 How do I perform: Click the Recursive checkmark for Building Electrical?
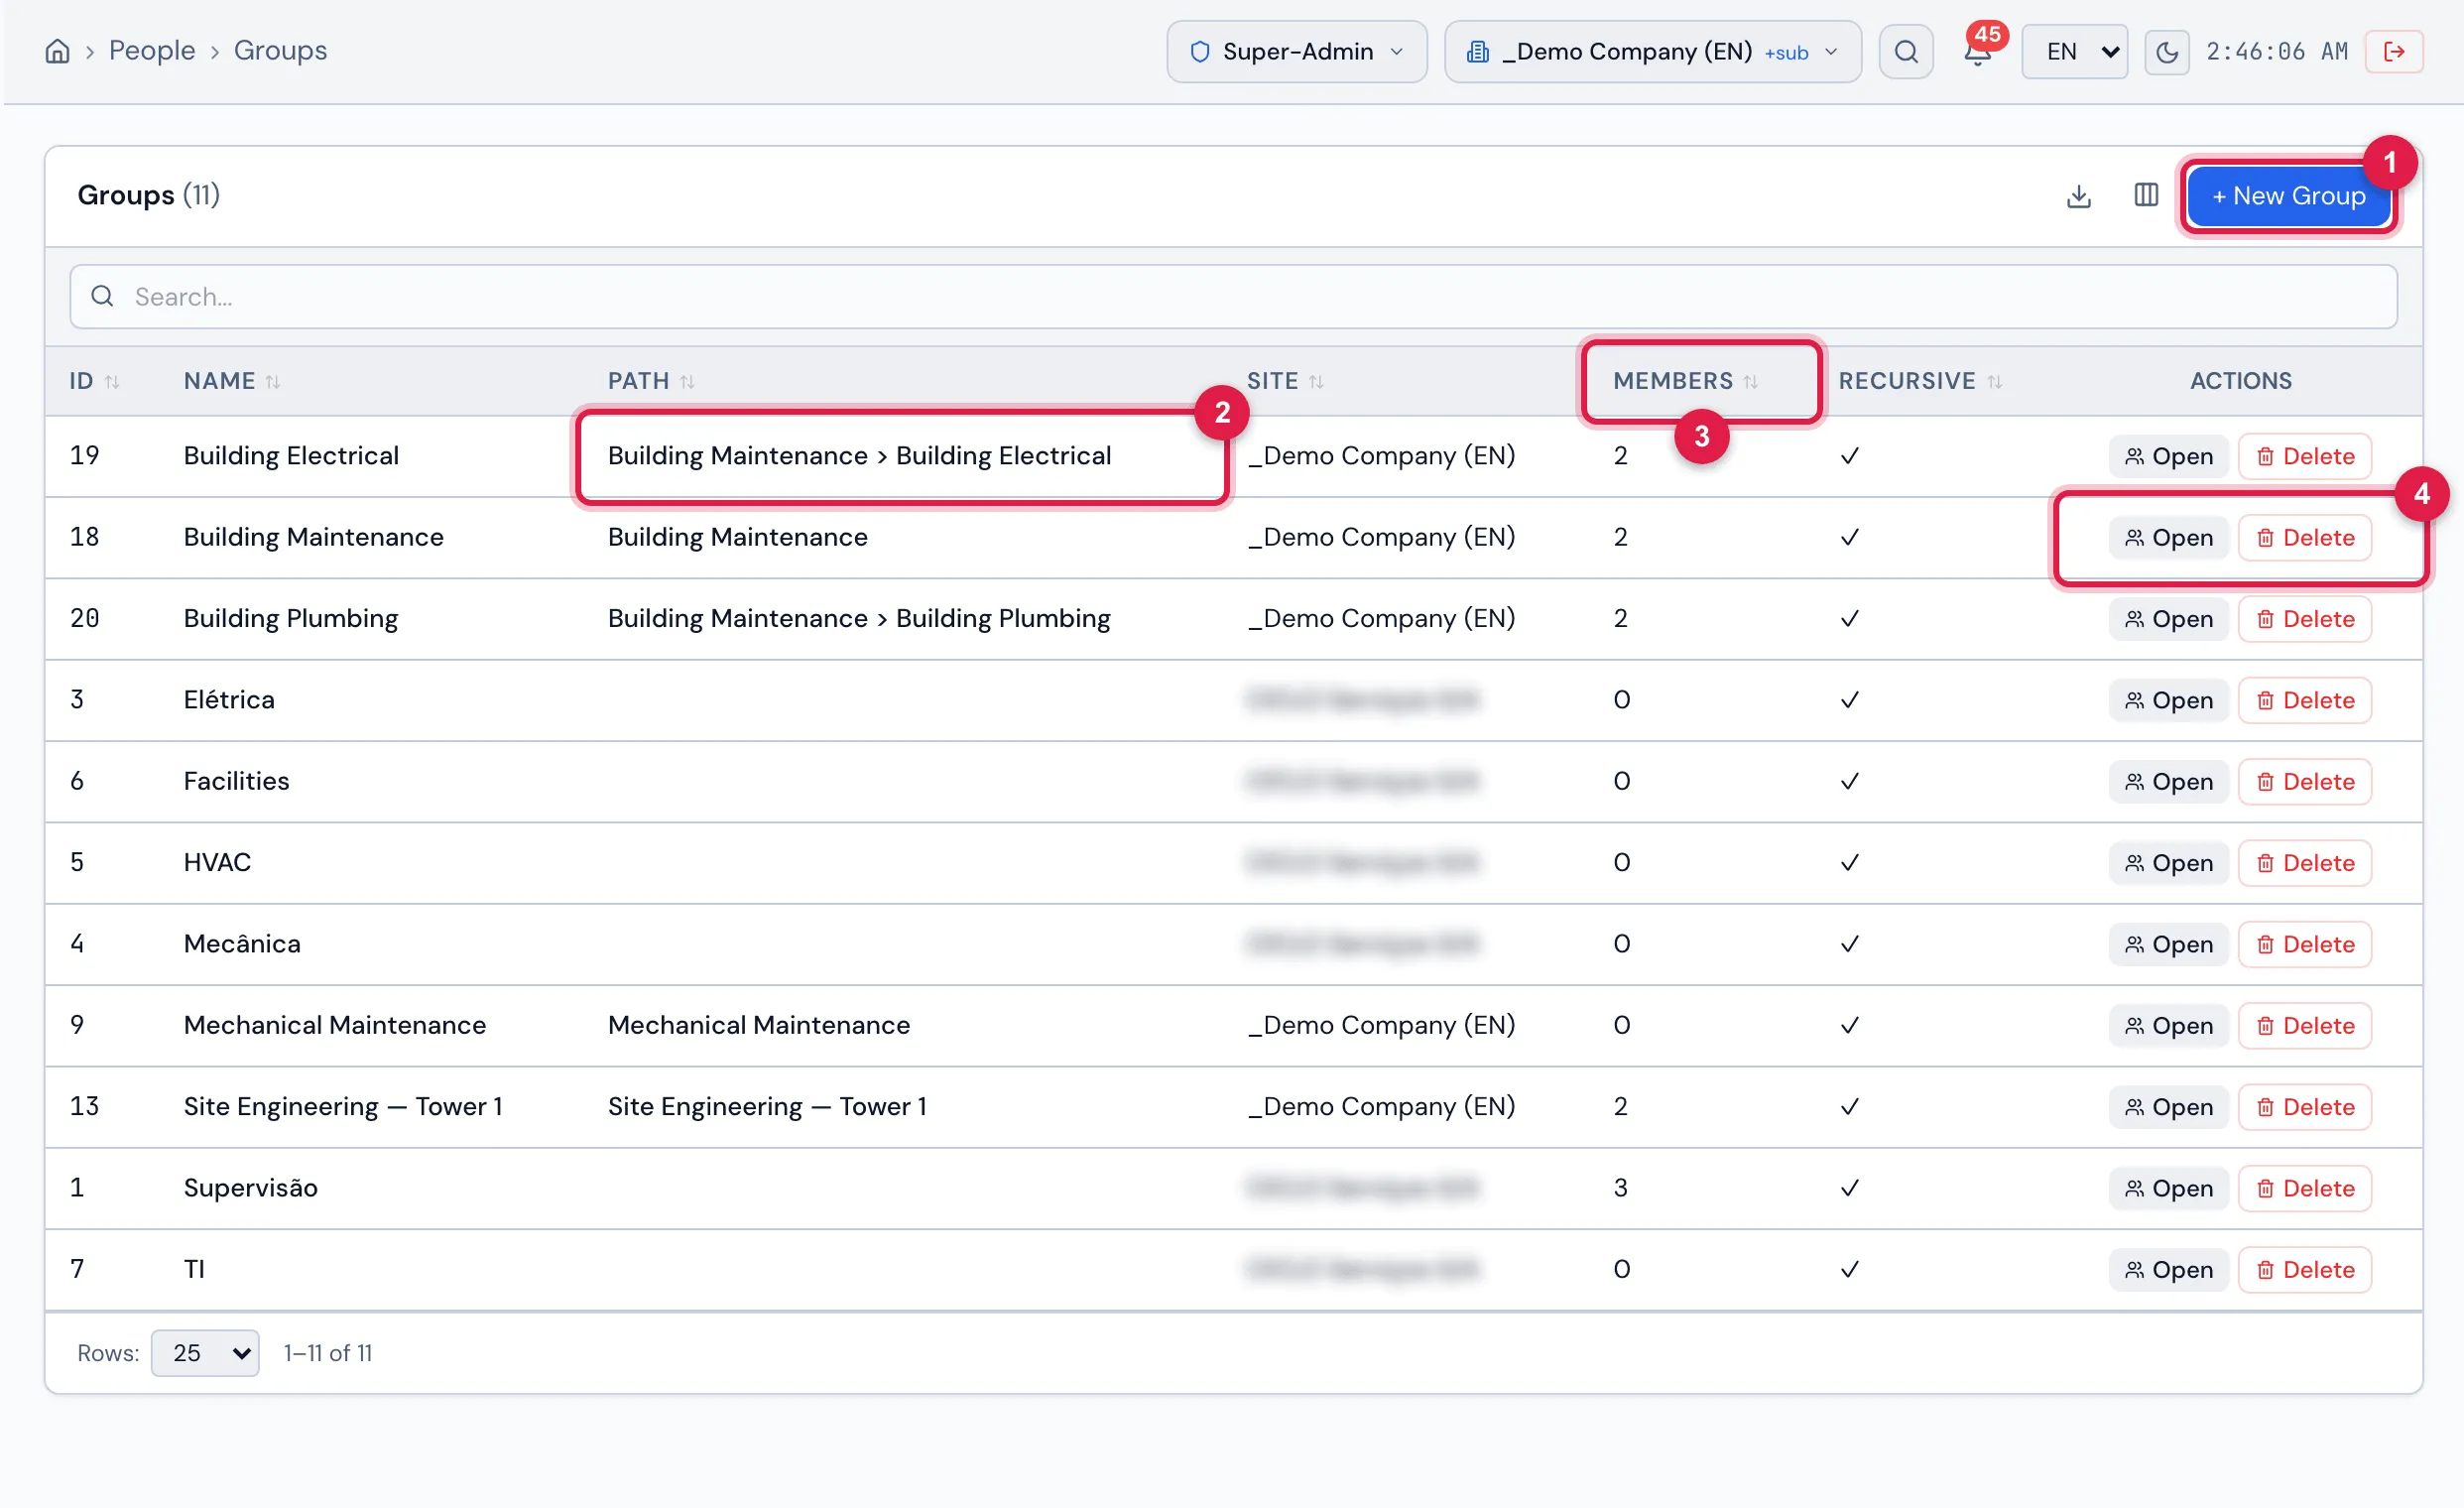coord(1849,456)
